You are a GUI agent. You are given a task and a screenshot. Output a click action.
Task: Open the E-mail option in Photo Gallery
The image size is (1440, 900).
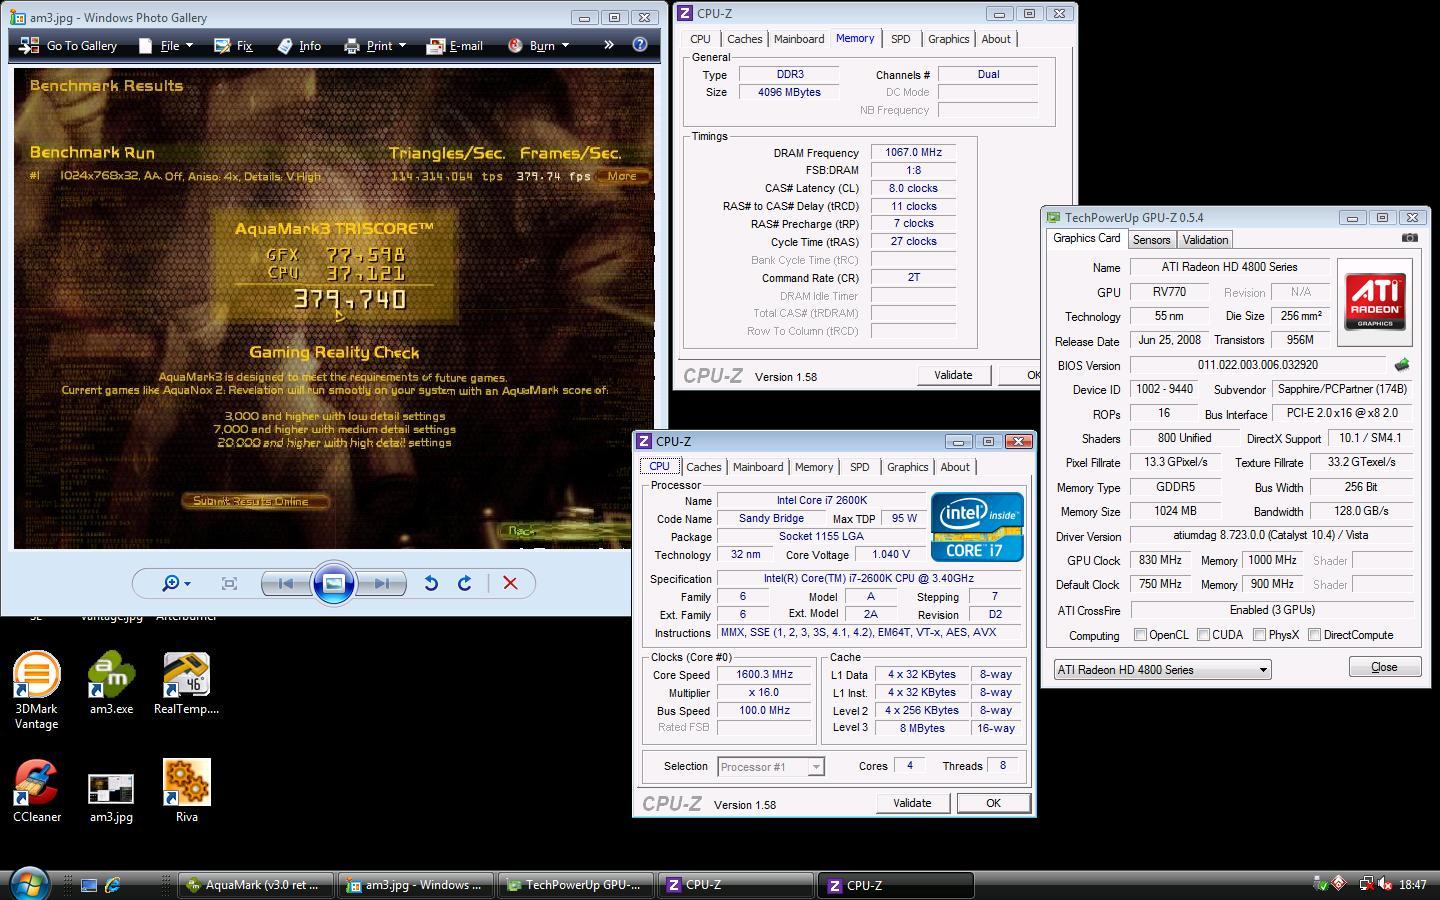454,46
